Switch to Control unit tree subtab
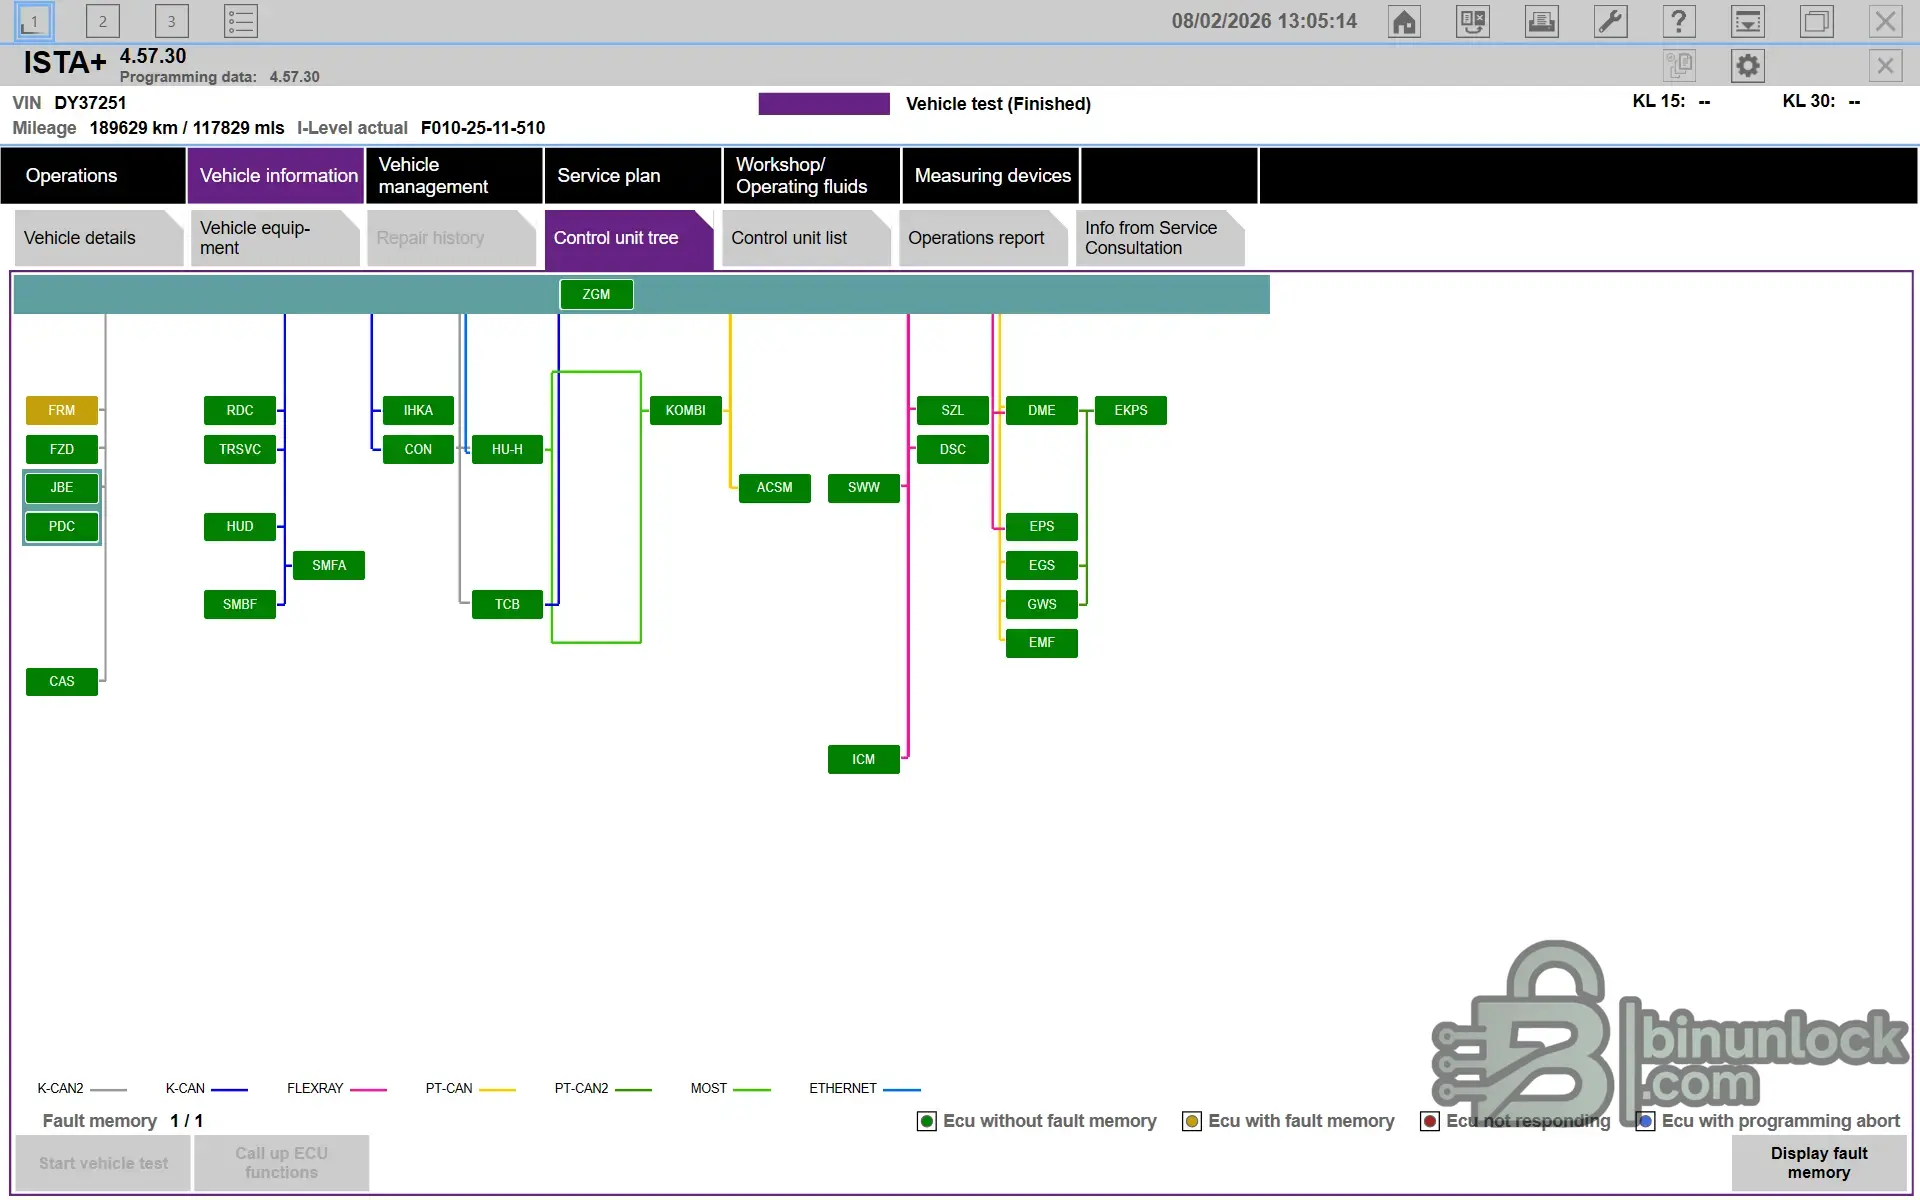The image size is (1920, 1200). pyautogui.click(x=629, y=238)
